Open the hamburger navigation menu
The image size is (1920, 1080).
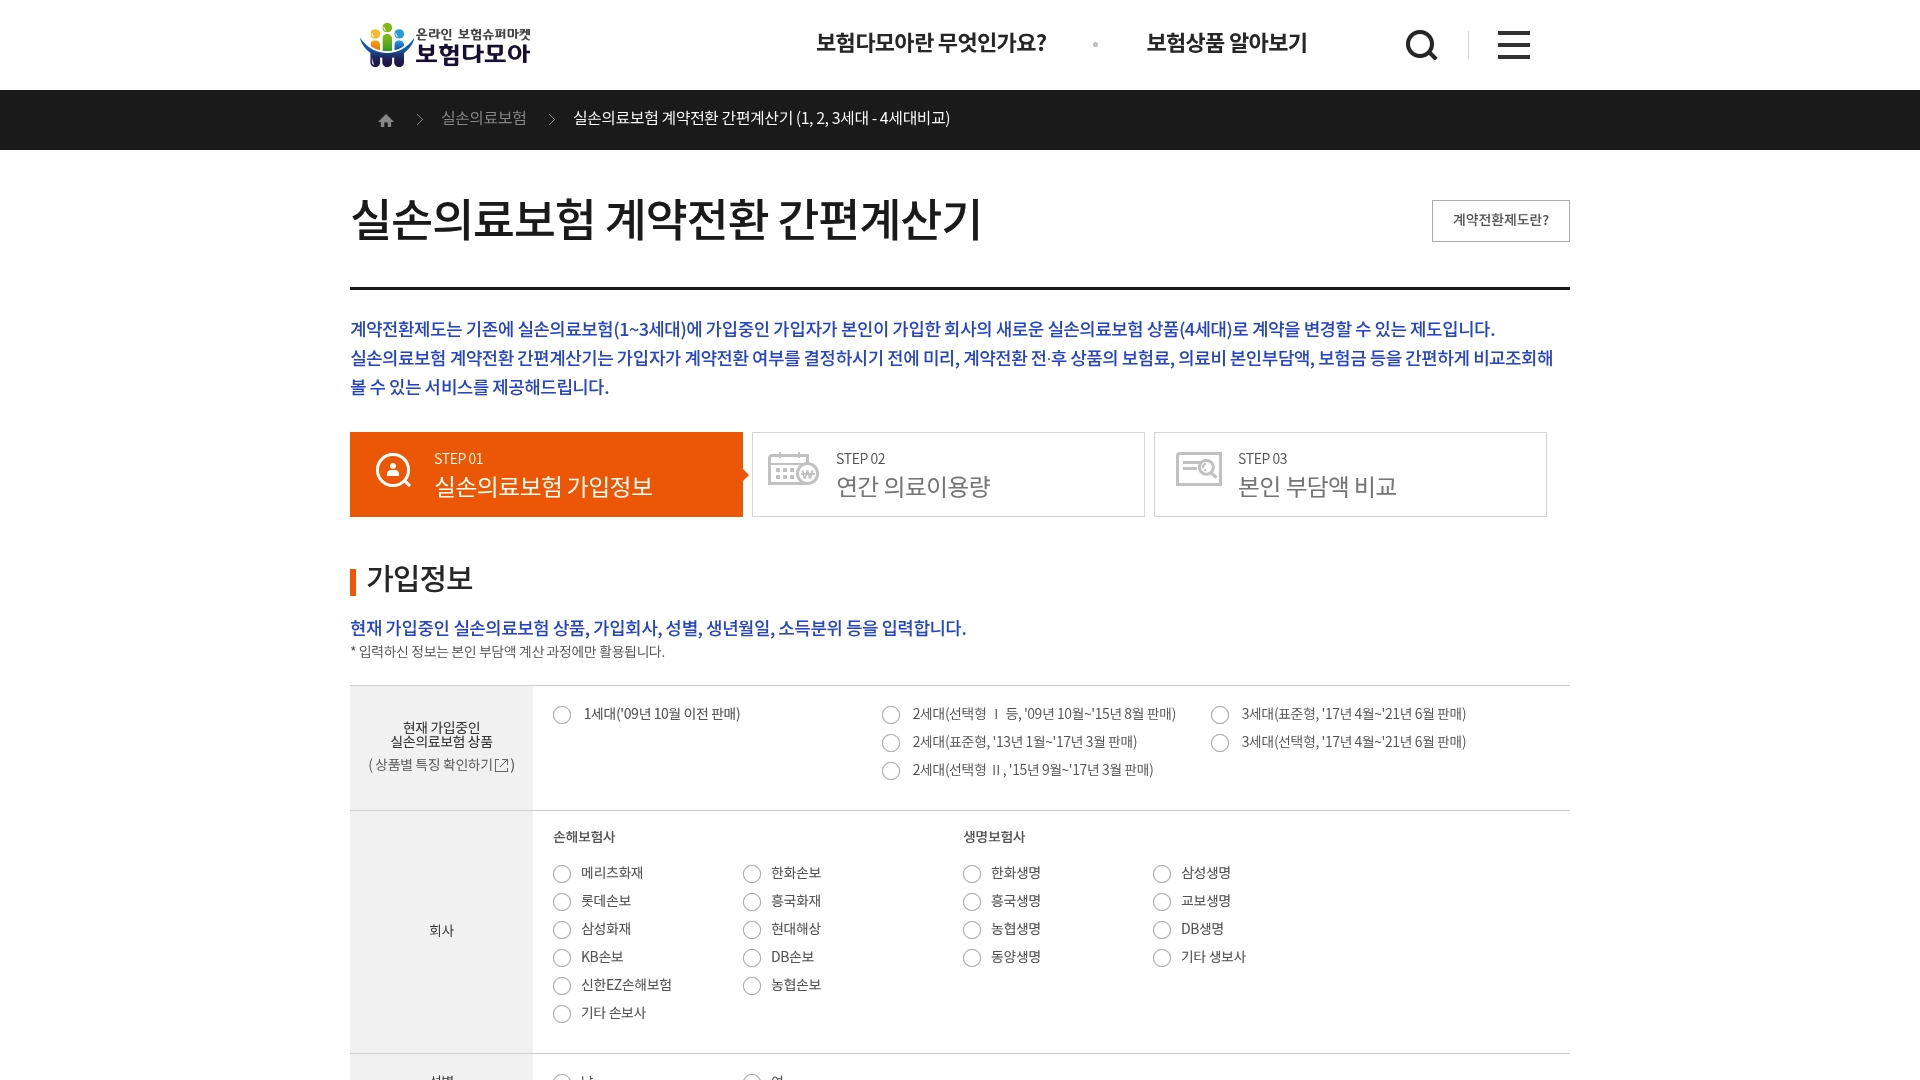click(1513, 45)
